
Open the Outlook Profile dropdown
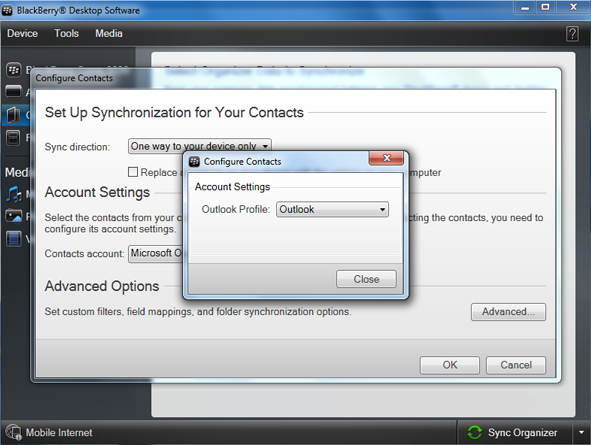tap(332, 210)
